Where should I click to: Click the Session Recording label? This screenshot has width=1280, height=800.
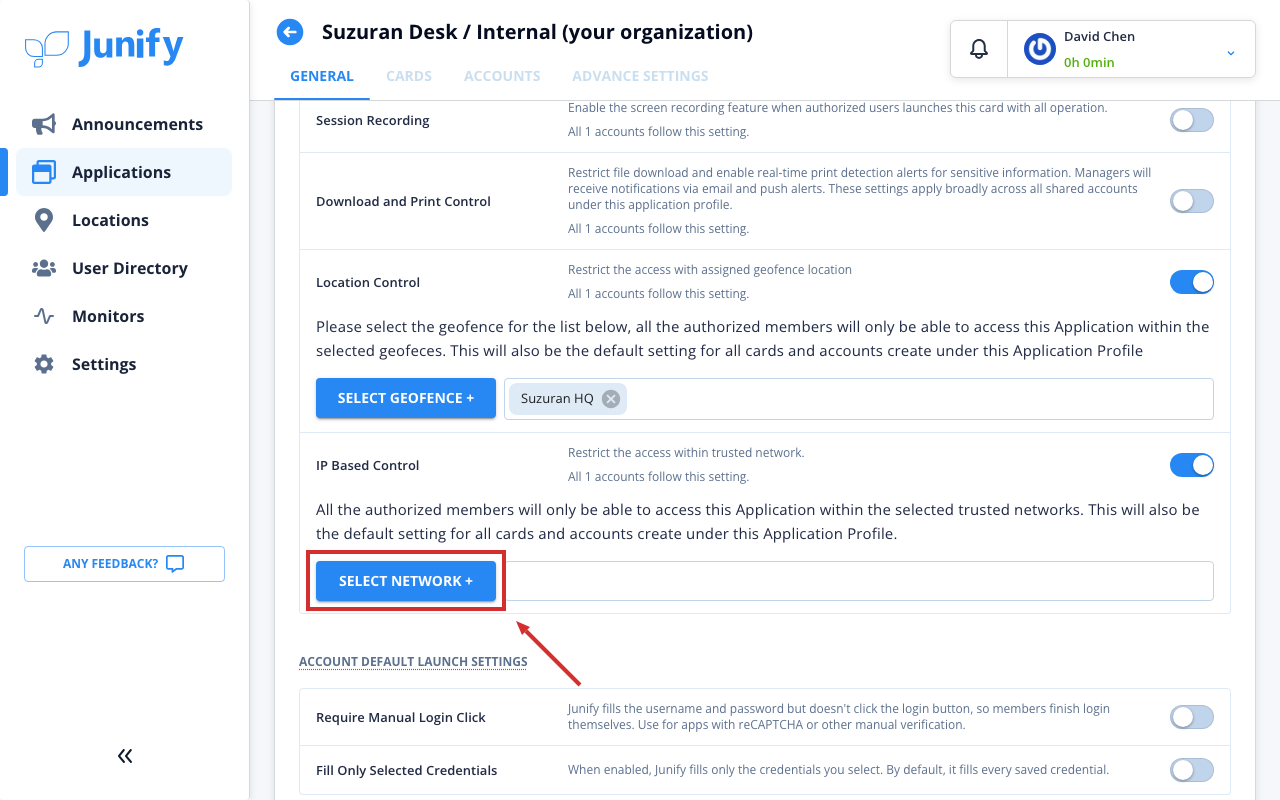pyautogui.click(x=373, y=121)
